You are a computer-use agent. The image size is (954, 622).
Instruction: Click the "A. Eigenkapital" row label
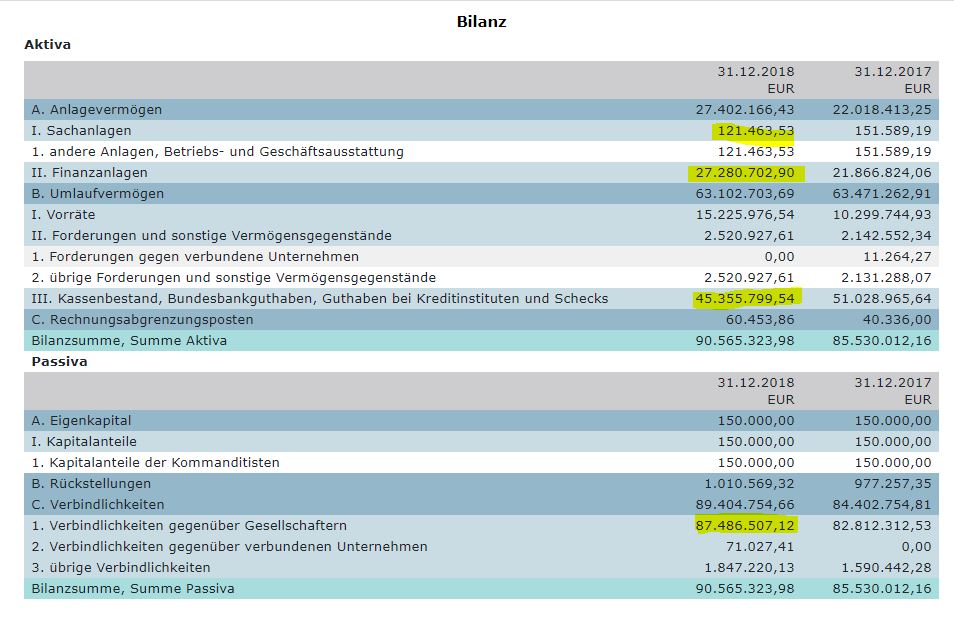click(x=82, y=421)
